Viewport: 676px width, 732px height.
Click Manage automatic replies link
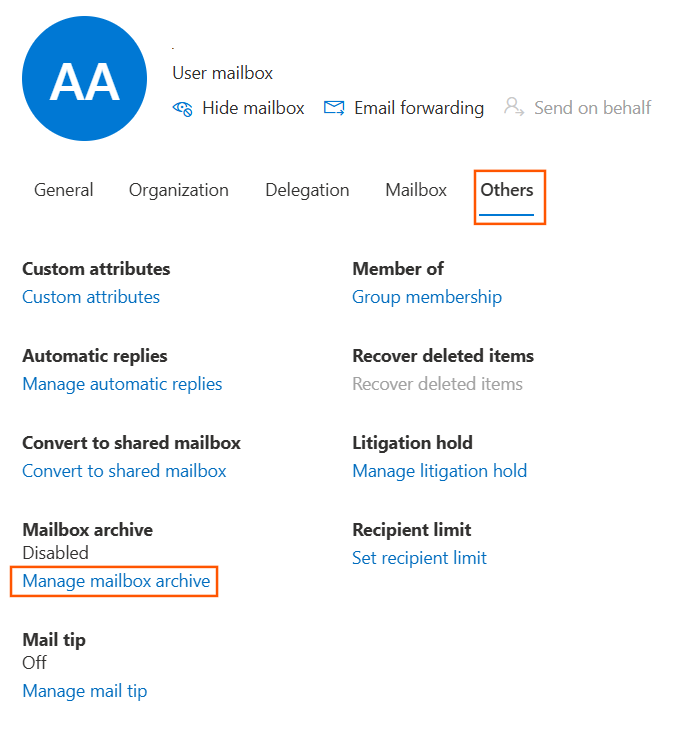pos(122,384)
